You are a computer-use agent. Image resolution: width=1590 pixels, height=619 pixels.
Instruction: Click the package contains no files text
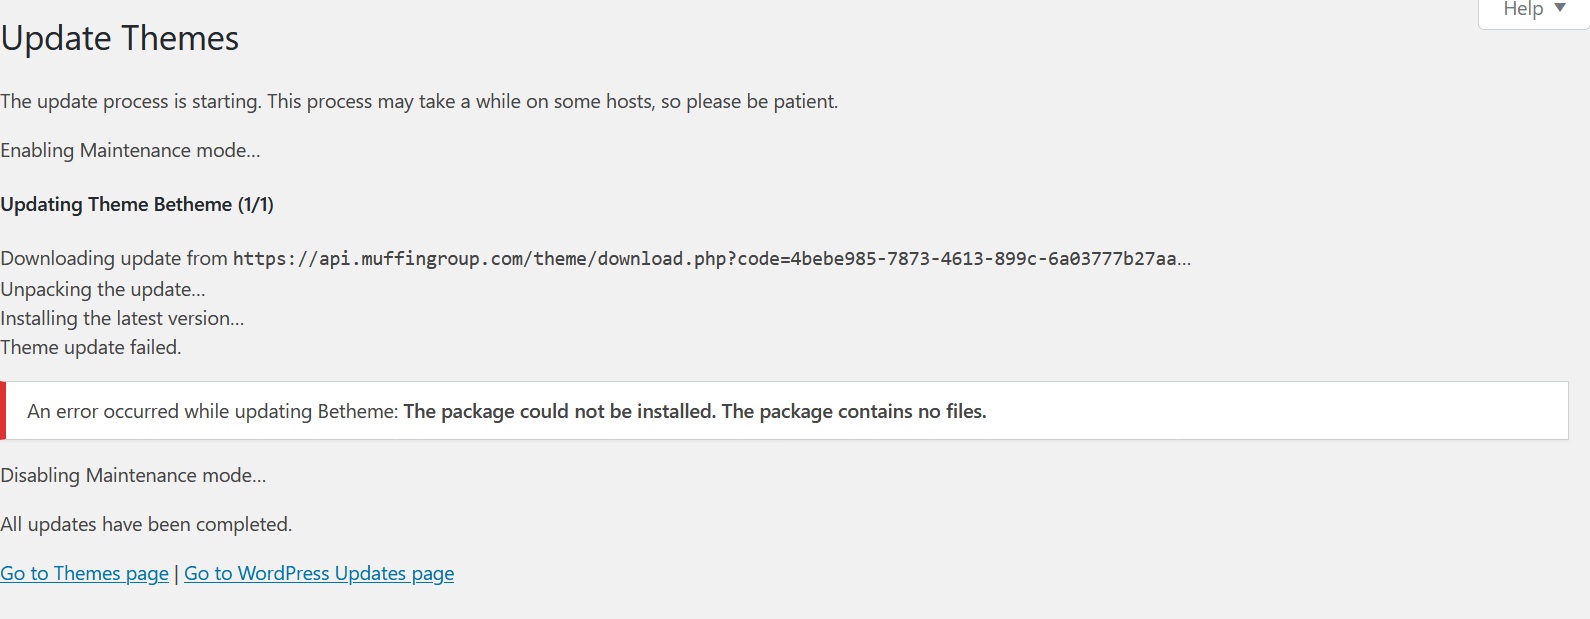point(854,411)
